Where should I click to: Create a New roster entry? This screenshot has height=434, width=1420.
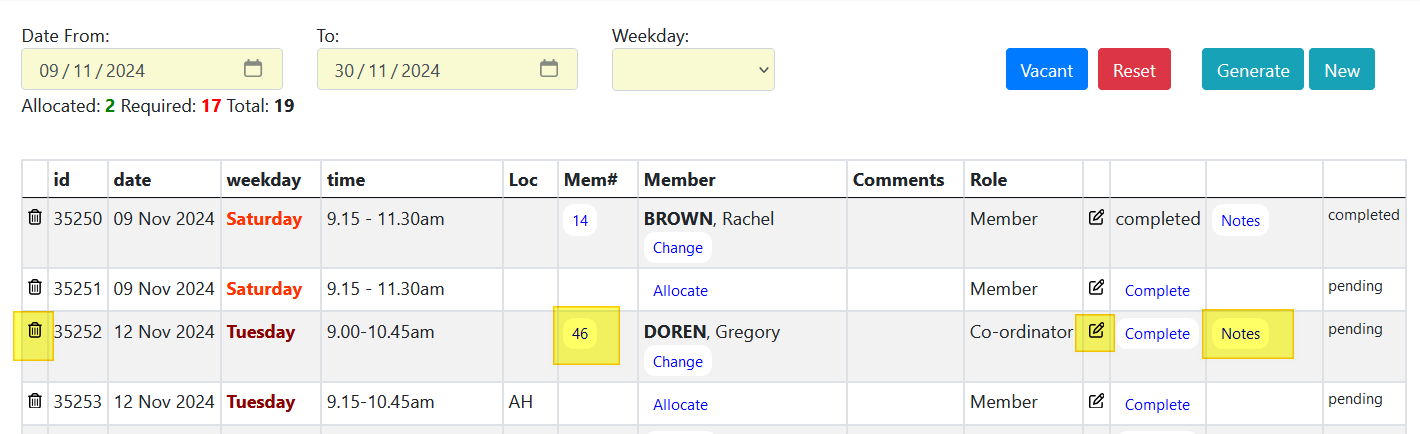tap(1342, 70)
